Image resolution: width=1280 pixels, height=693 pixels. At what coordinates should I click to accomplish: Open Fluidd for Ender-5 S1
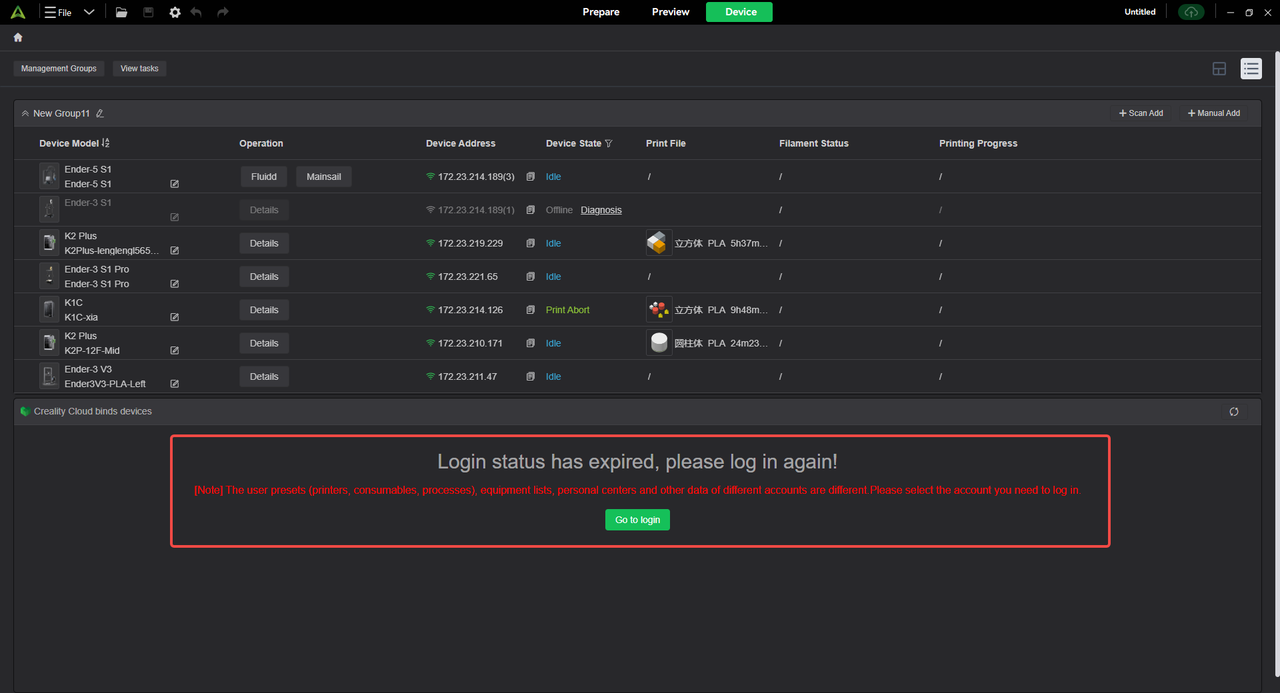[x=264, y=176]
